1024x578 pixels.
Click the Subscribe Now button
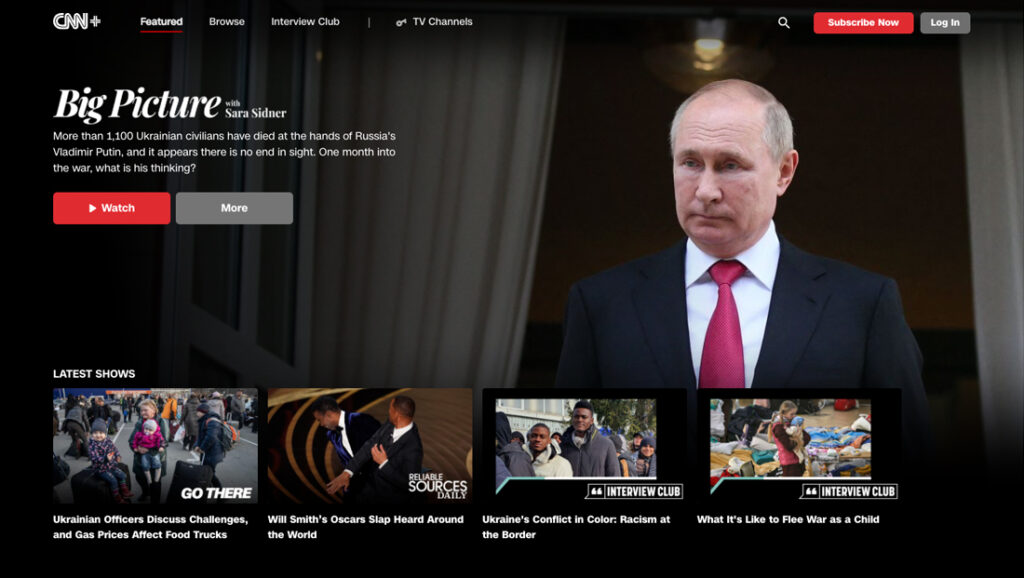coord(862,21)
